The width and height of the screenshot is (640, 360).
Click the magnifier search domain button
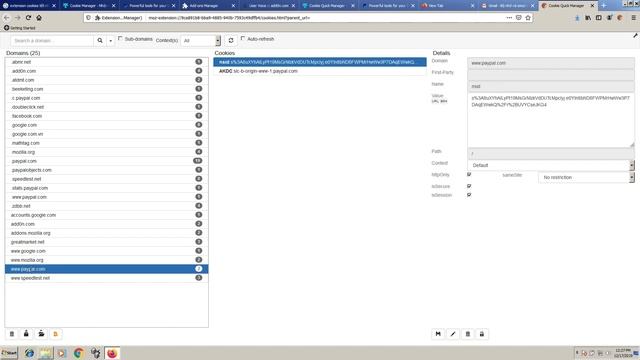[x=100, y=40]
